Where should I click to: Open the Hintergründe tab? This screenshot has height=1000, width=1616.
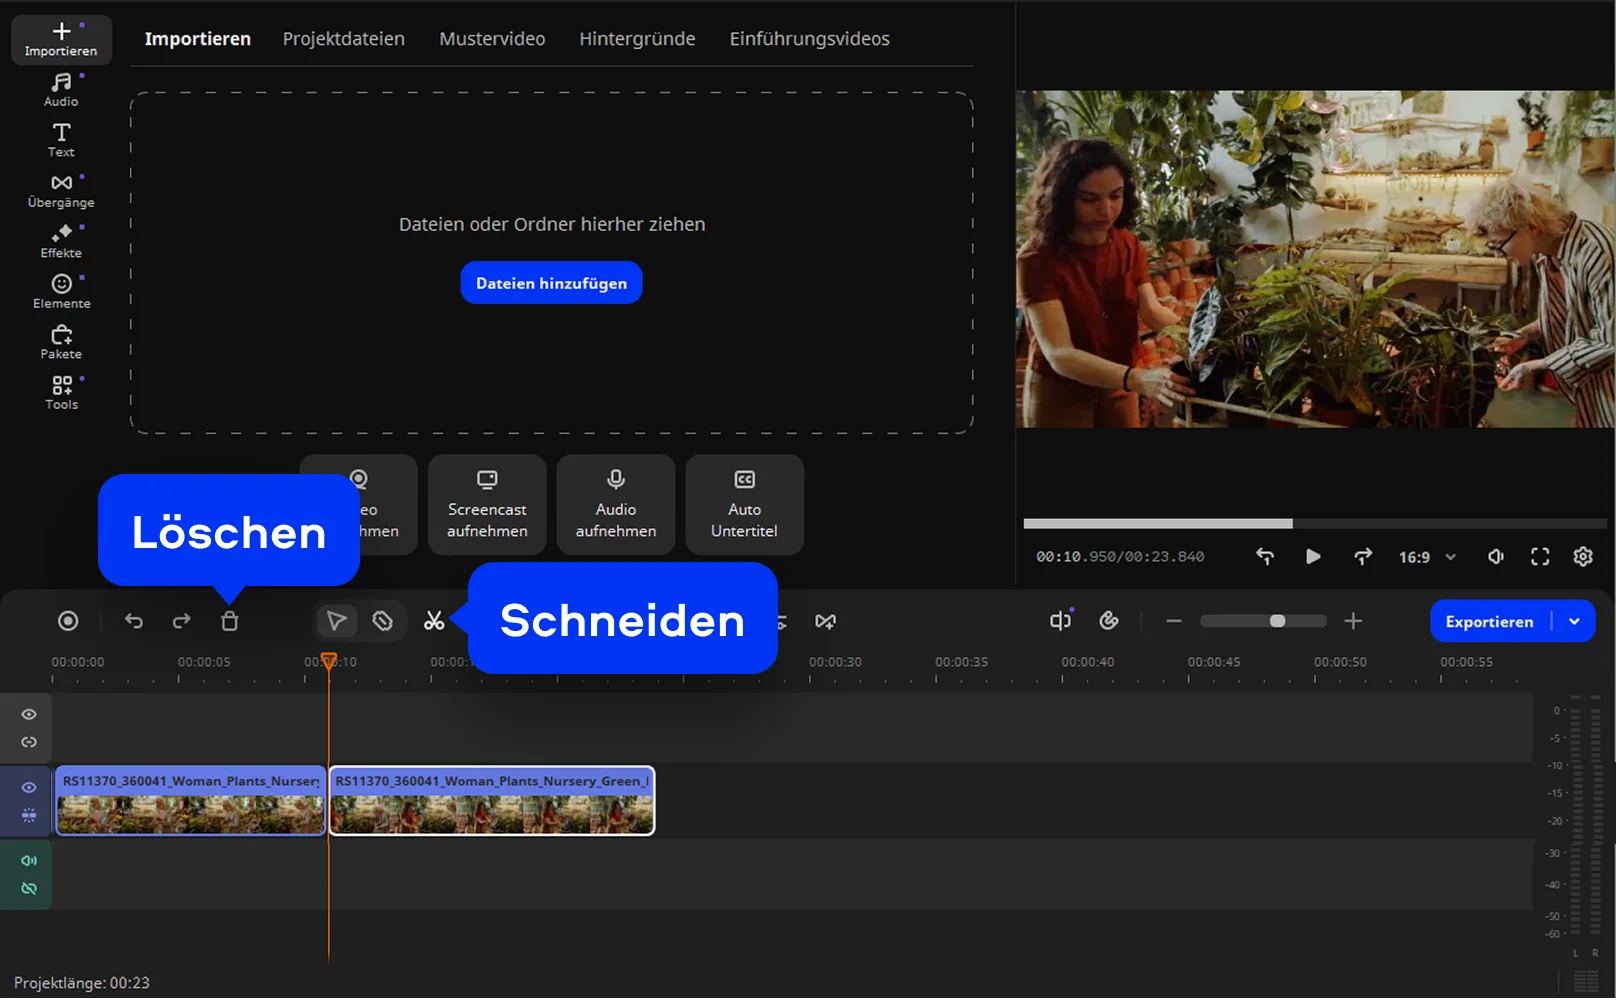pos(637,39)
